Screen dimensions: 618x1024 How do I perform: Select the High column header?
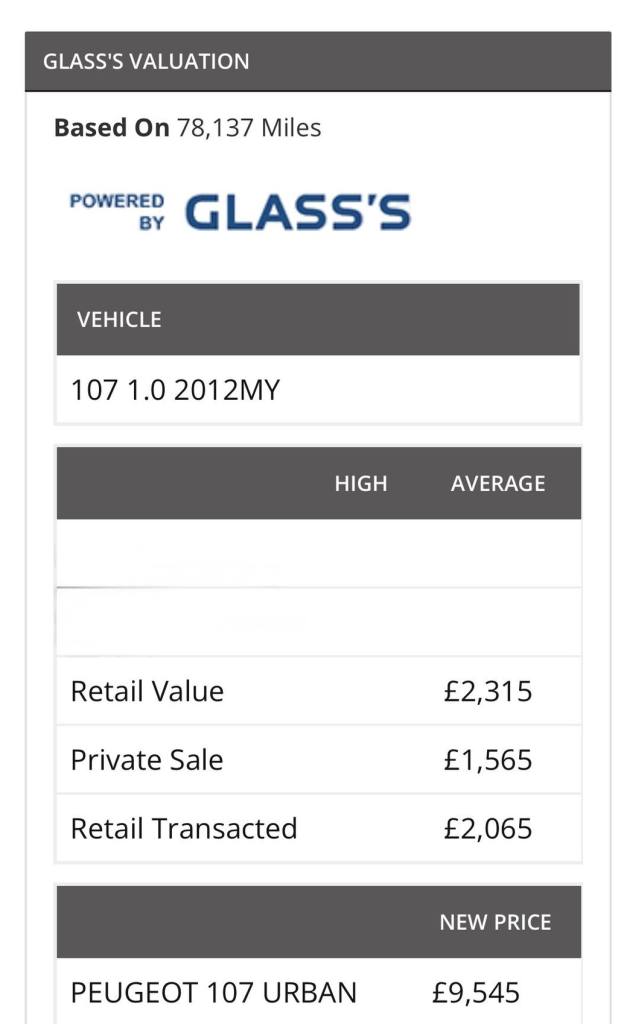coord(360,483)
